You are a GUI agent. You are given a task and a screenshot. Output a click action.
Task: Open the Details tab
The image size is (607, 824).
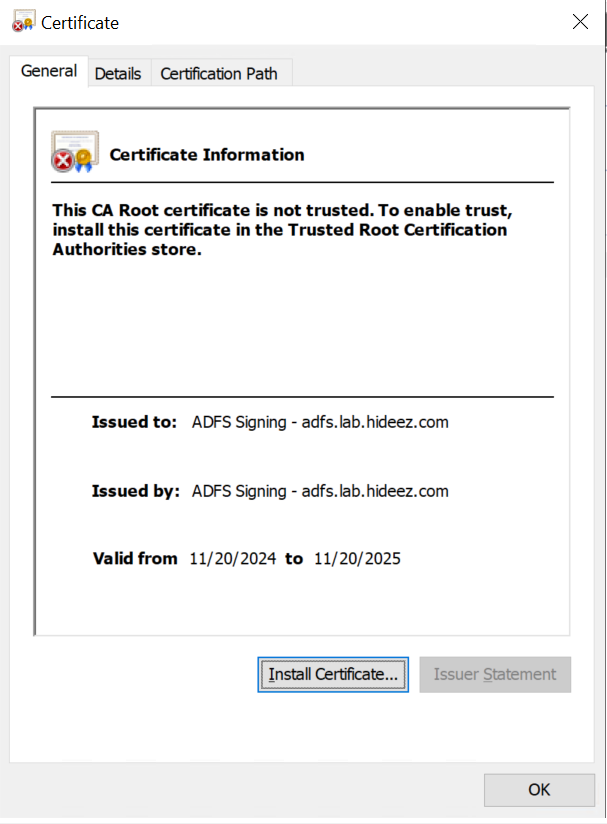click(118, 74)
